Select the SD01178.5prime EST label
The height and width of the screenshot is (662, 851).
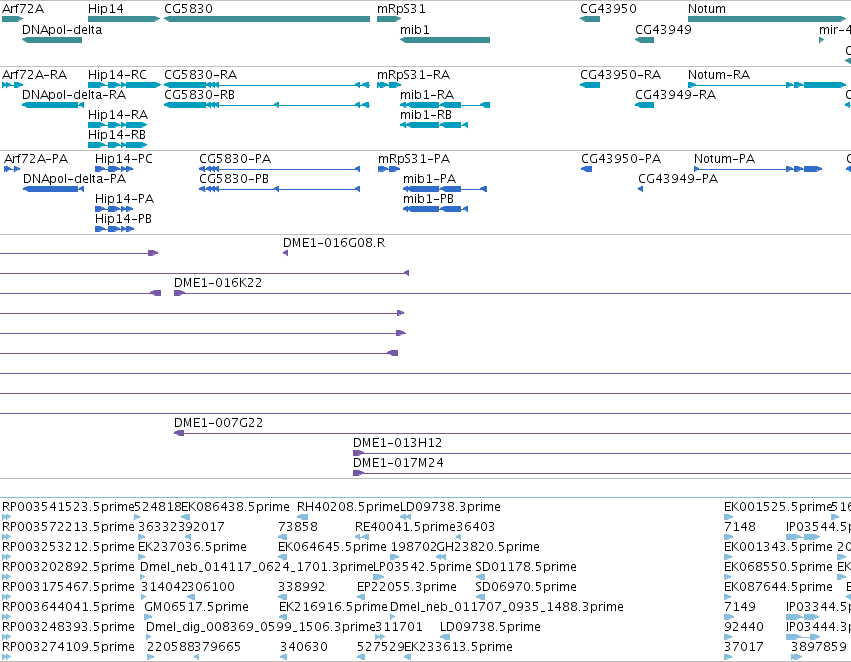coord(526,568)
